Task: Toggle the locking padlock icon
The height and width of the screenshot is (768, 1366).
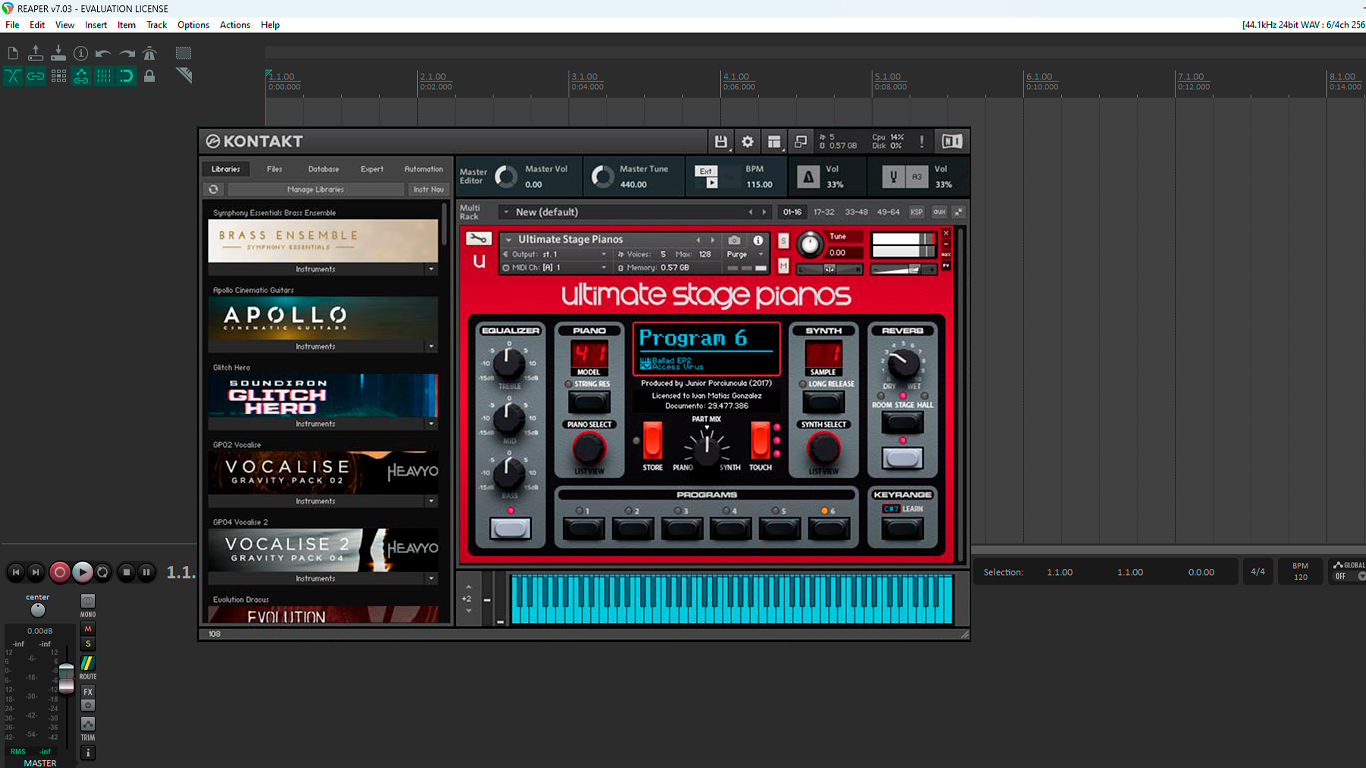Action: pos(149,76)
